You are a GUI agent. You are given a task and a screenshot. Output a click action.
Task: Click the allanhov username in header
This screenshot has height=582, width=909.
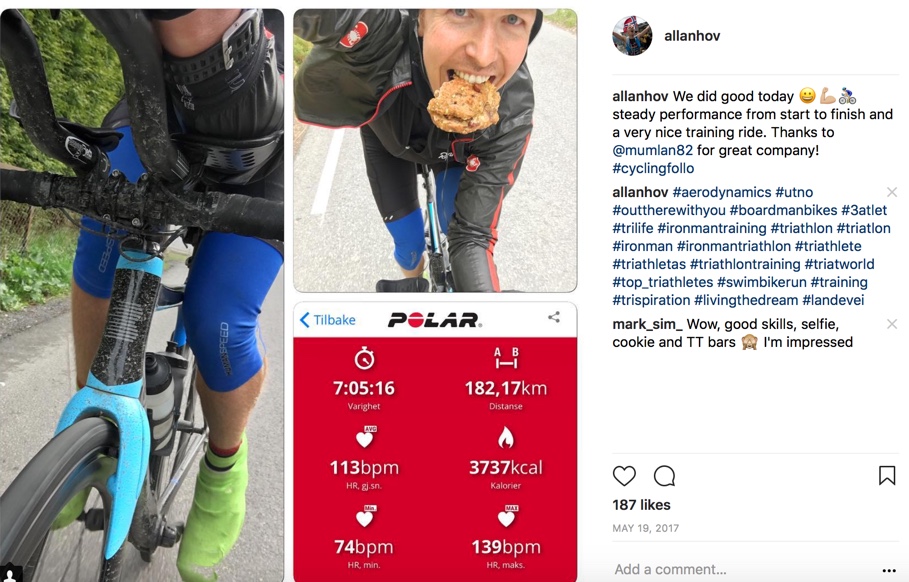(x=692, y=36)
